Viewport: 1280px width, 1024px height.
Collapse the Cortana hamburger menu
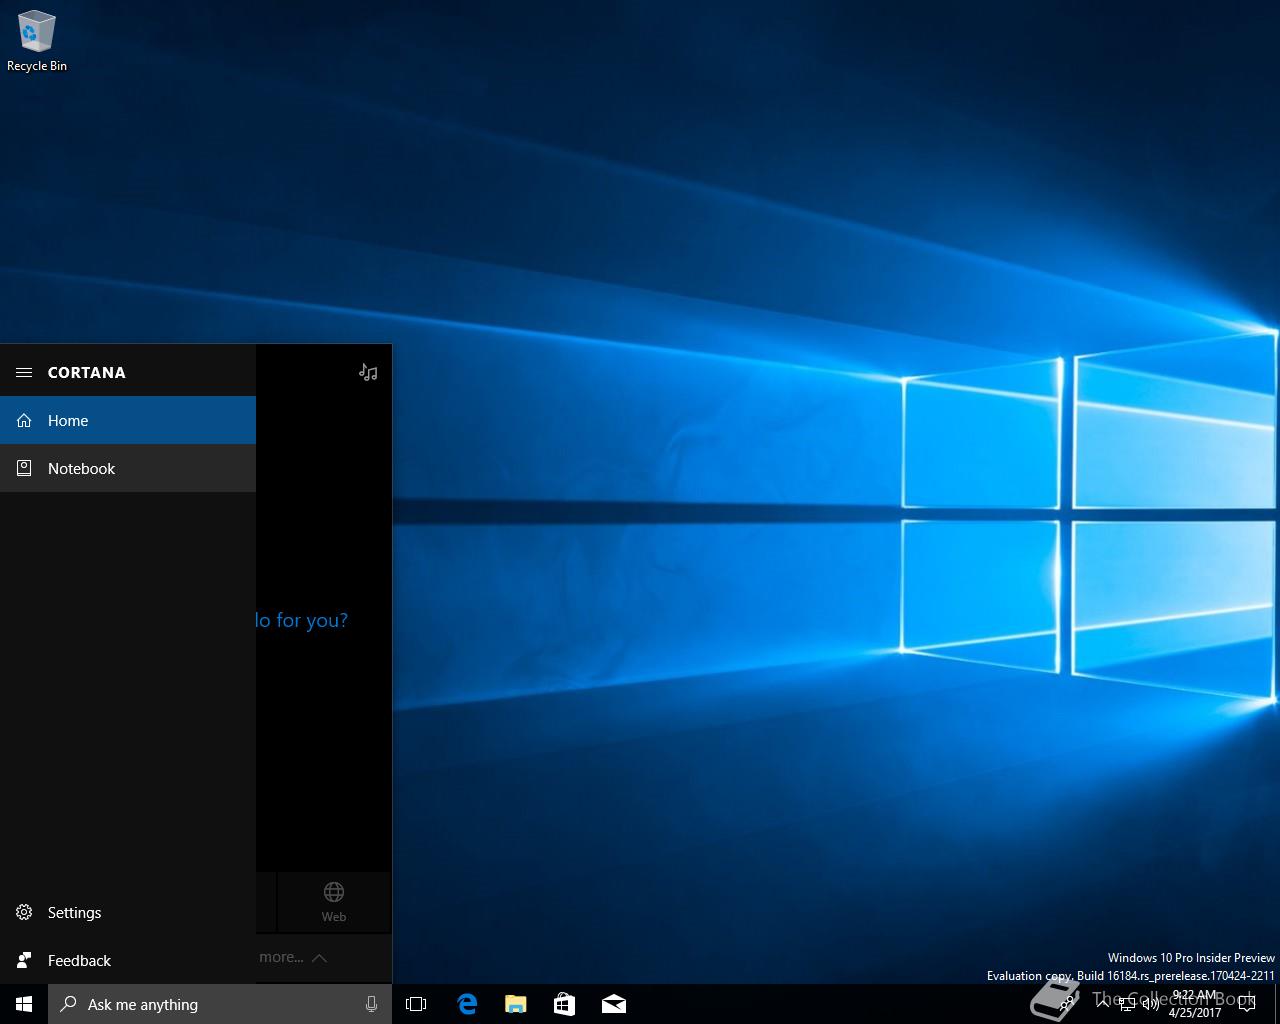(x=24, y=372)
